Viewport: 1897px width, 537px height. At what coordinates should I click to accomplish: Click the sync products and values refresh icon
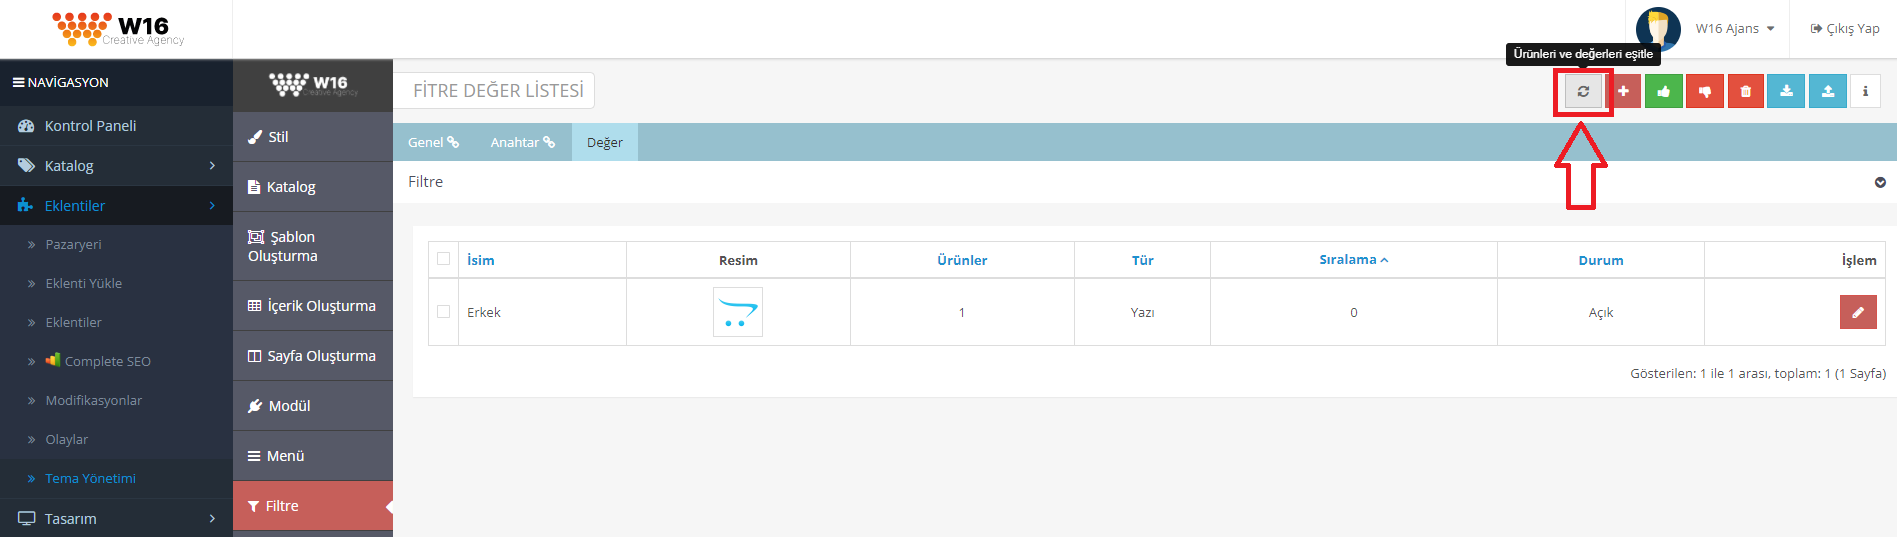click(x=1582, y=91)
